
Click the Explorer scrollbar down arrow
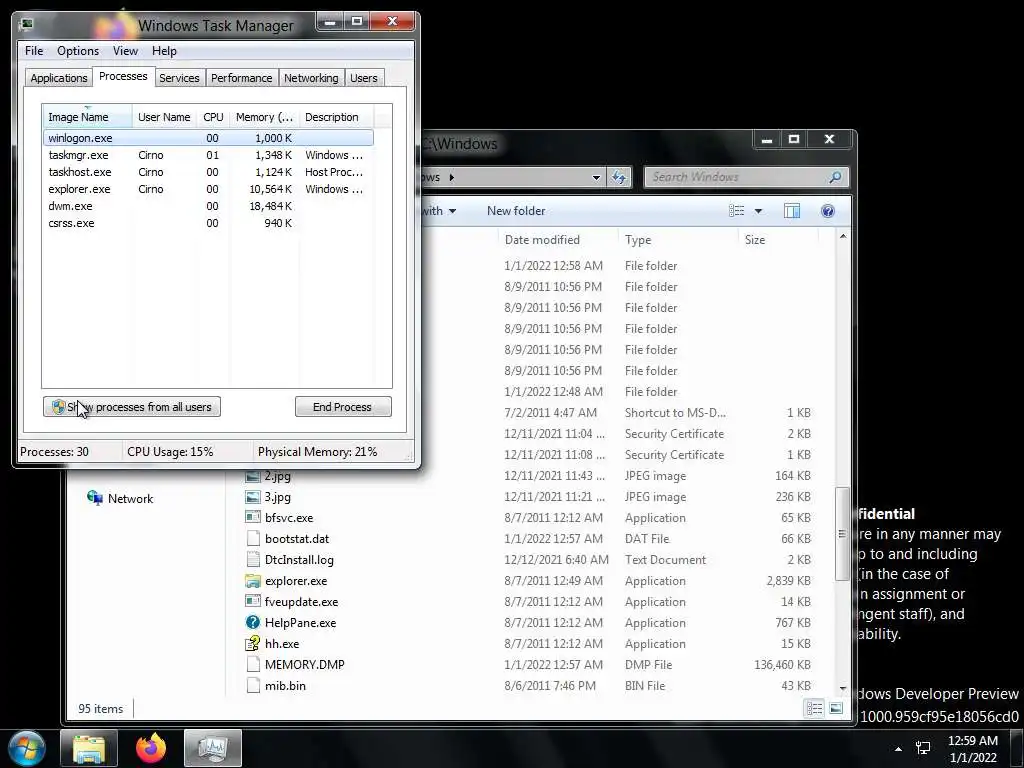(x=842, y=688)
